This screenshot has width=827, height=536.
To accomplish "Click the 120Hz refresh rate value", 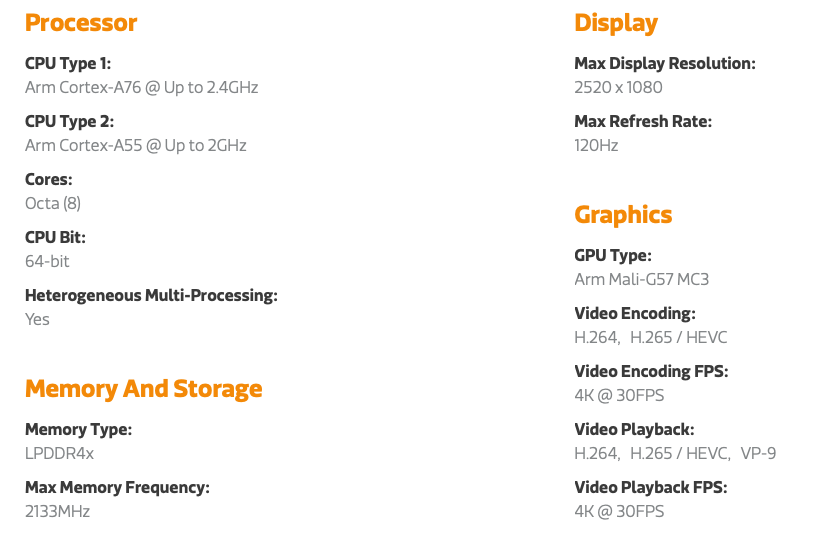I will (596, 145).
